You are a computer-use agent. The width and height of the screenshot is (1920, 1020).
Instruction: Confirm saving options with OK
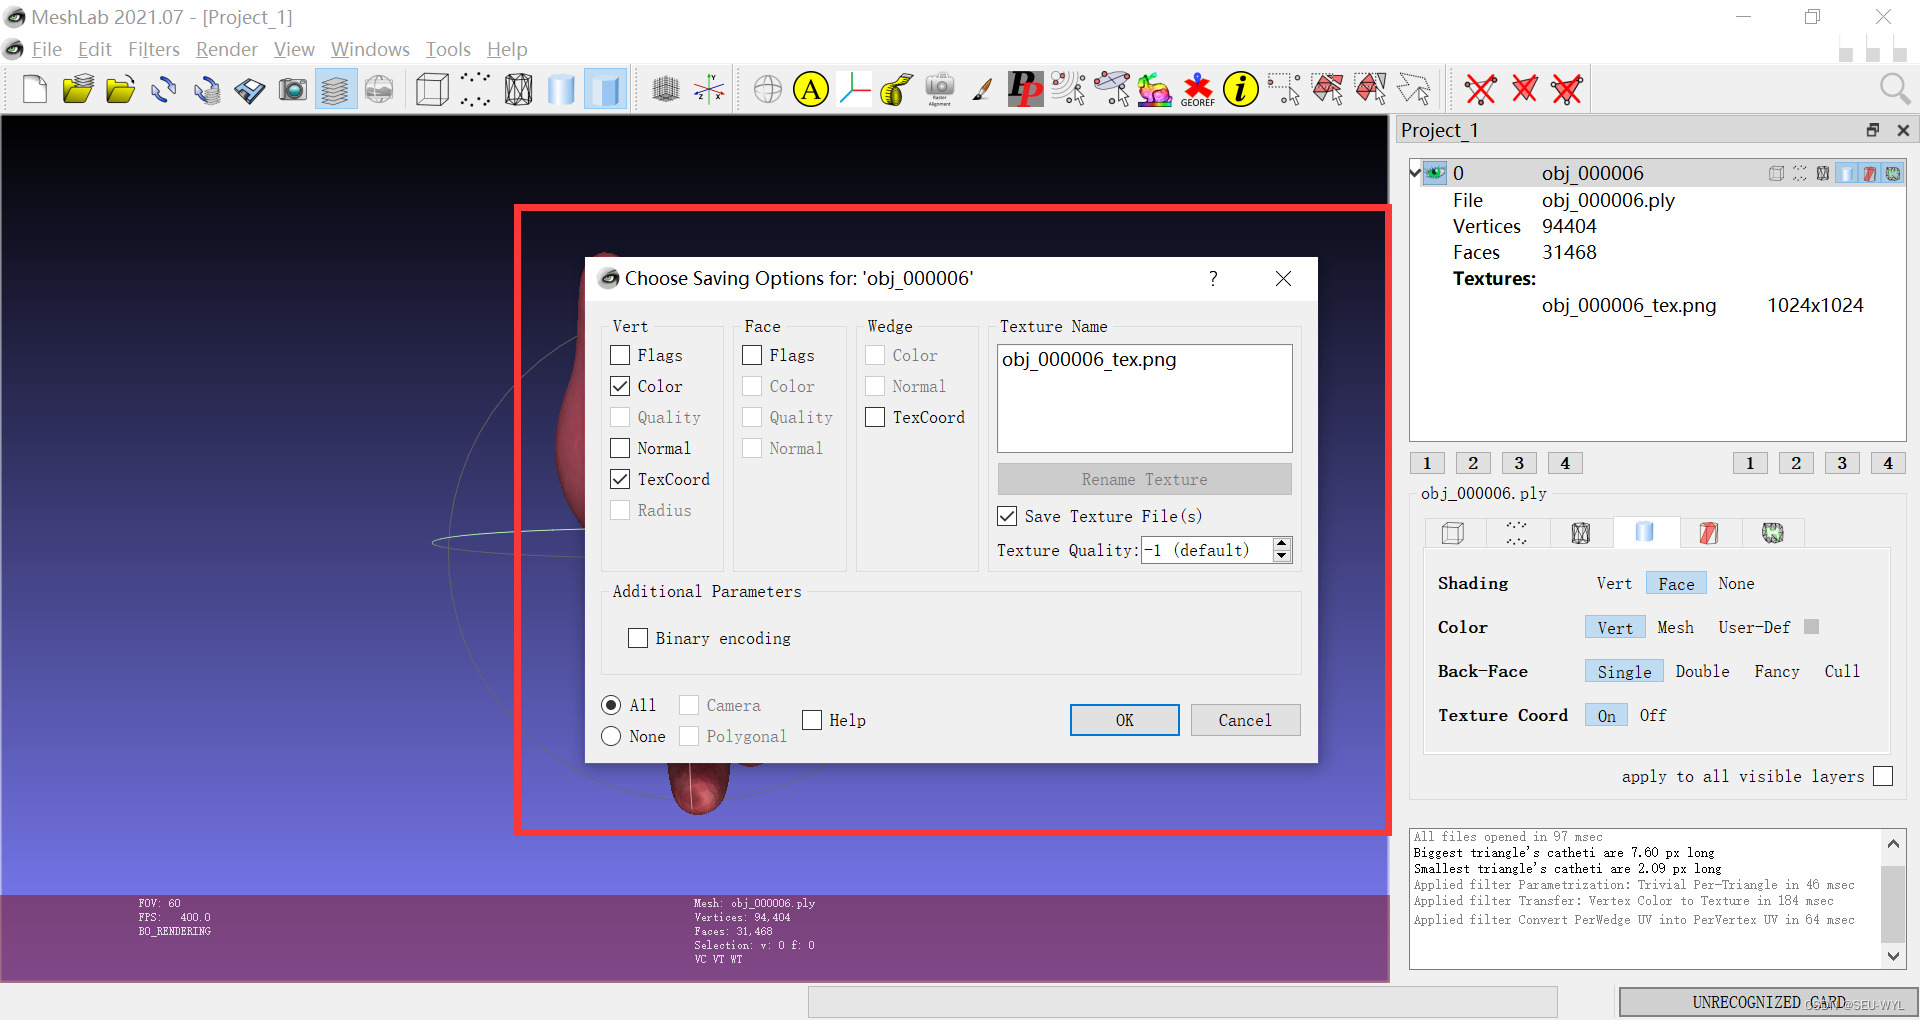click(1124, 720)
